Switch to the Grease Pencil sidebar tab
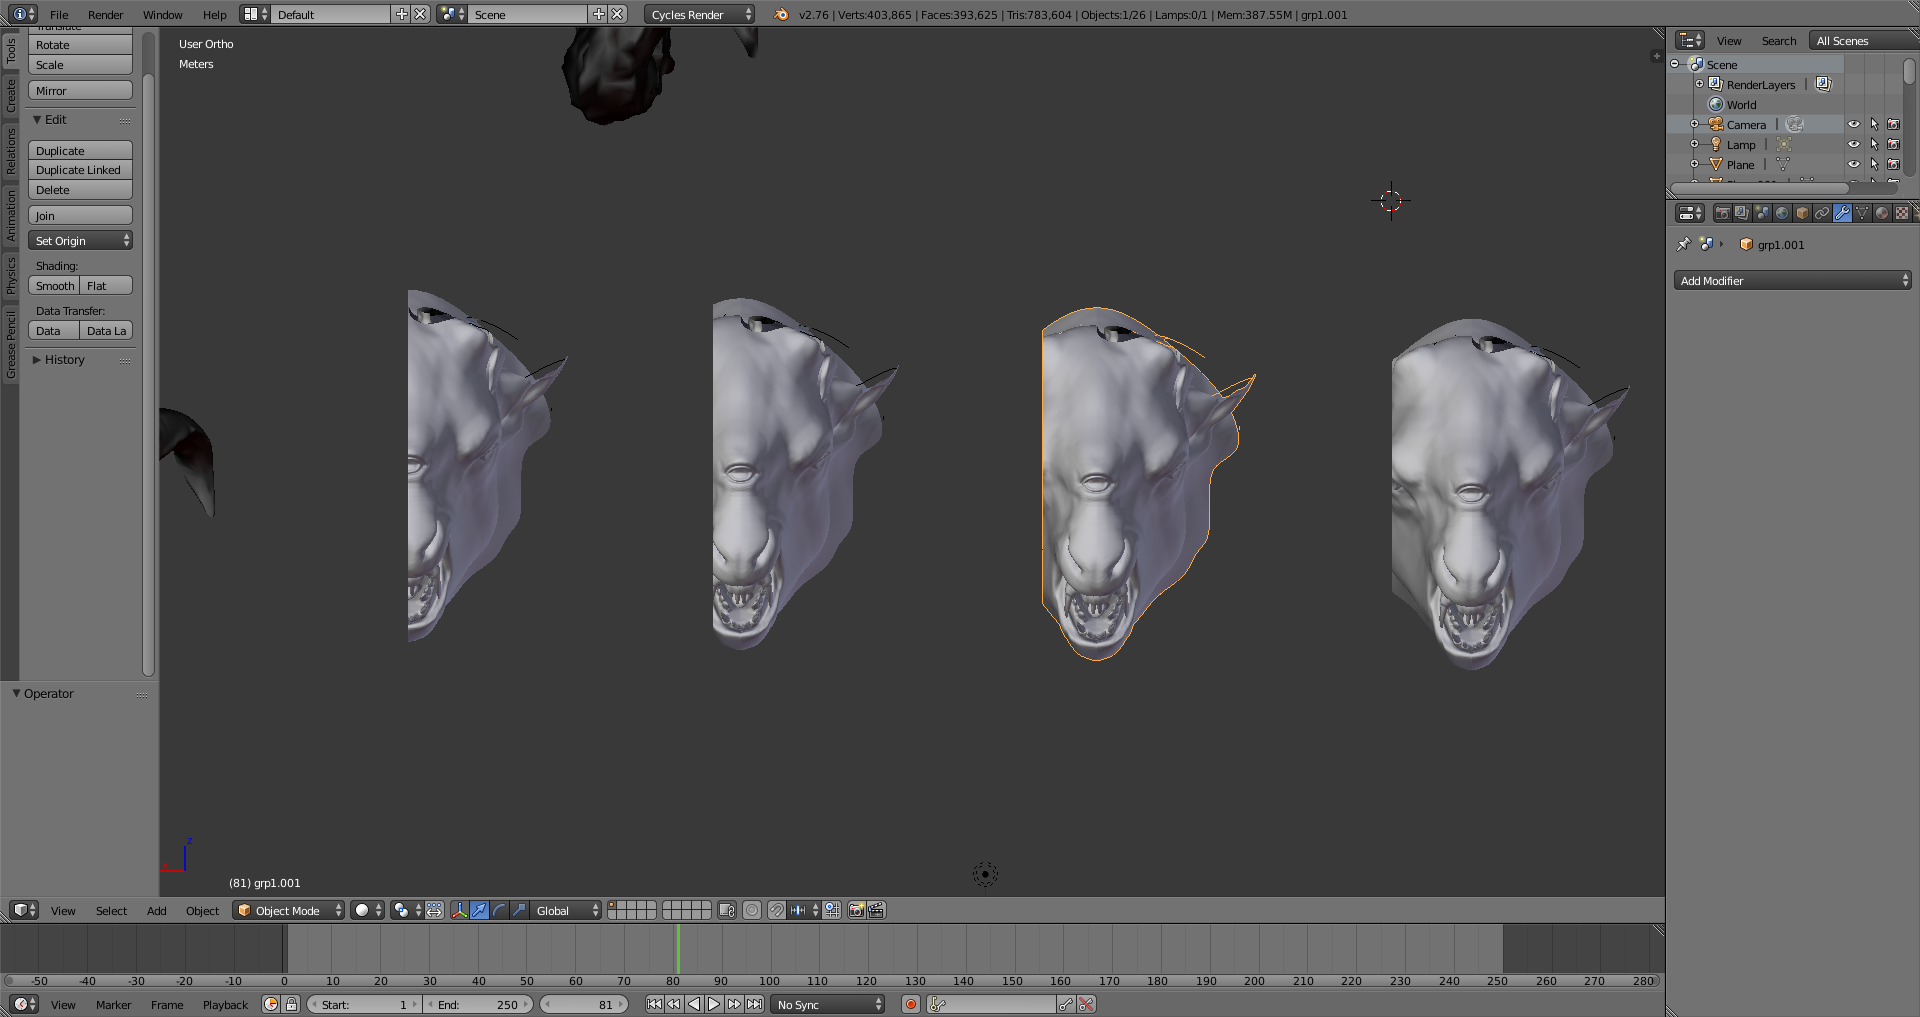 coord(11,343)
